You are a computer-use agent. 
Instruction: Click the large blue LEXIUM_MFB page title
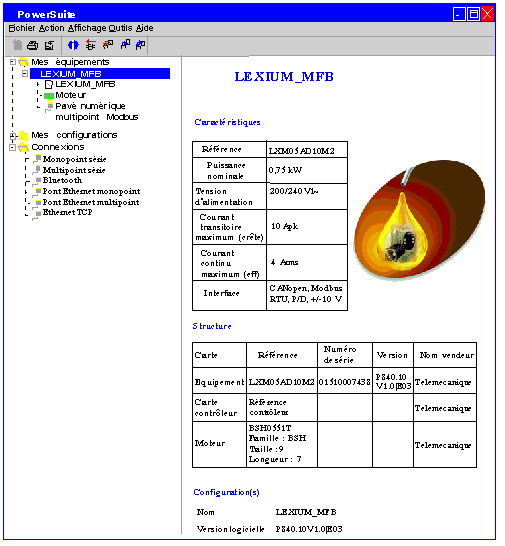284,77
